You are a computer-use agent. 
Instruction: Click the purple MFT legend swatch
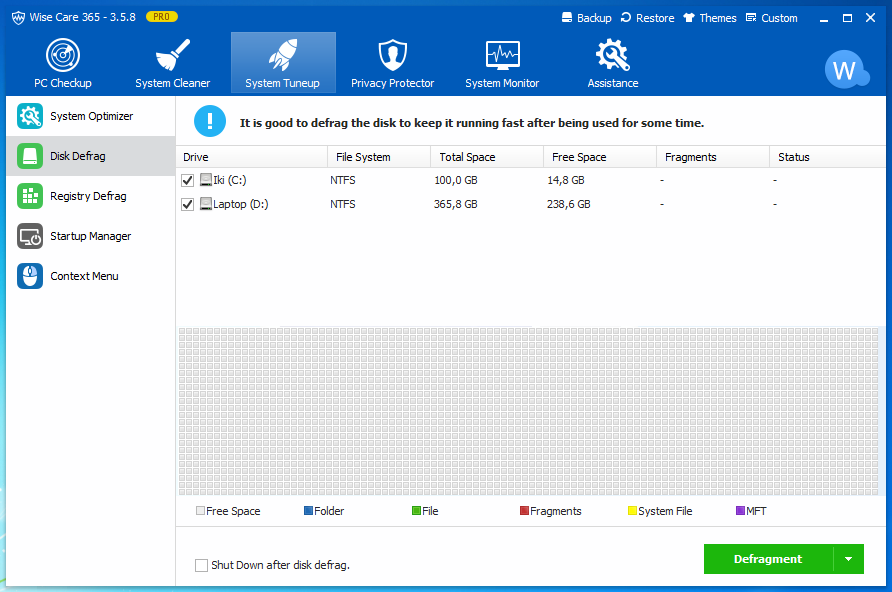click(x=740, y=511)
